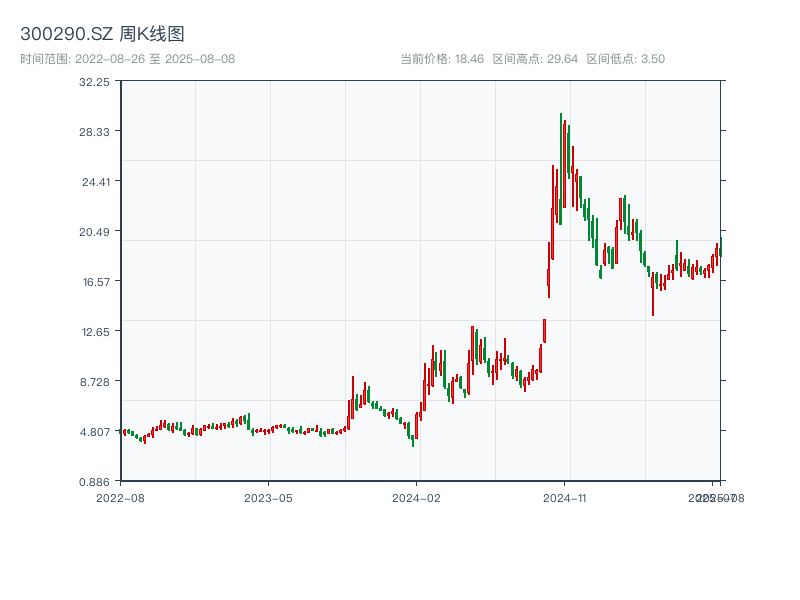The height and width of the screenshot is (600, 800).
Task: Click y-axis label 28.33
Action: pyautogui.click(x=94, y=132)
